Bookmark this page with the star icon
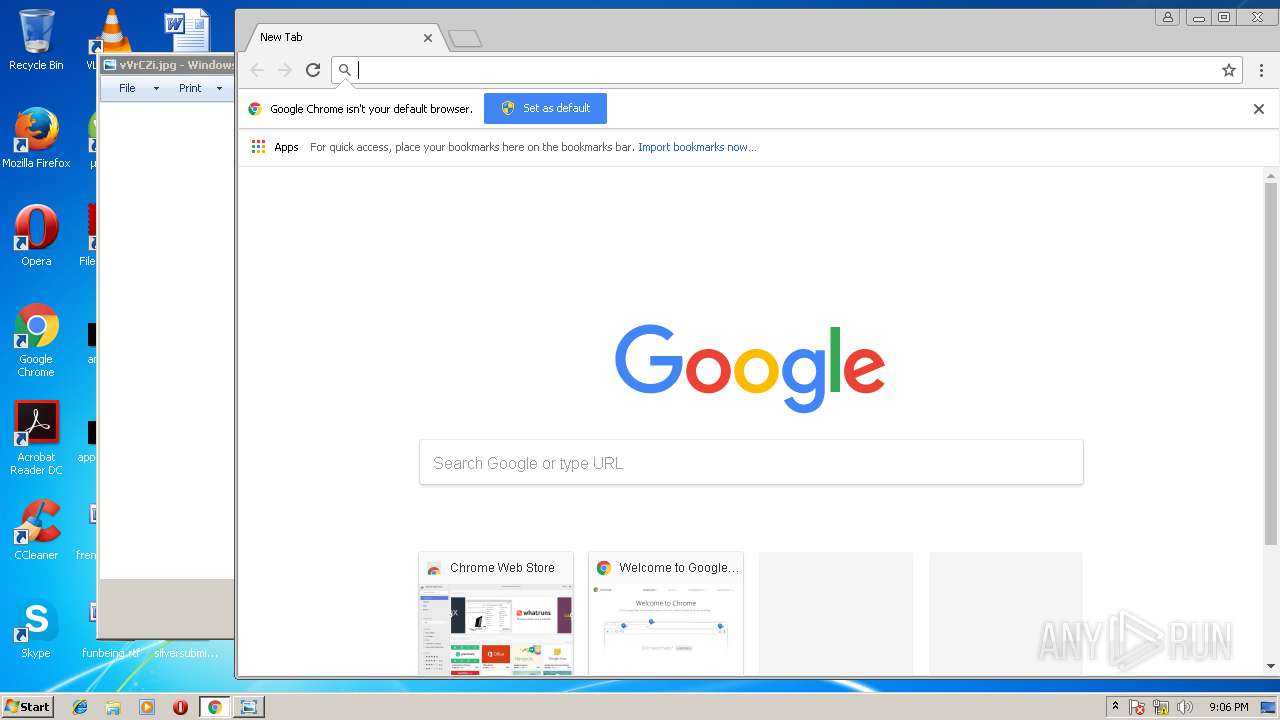1280x720 pixels. (x=1229, y=70)
